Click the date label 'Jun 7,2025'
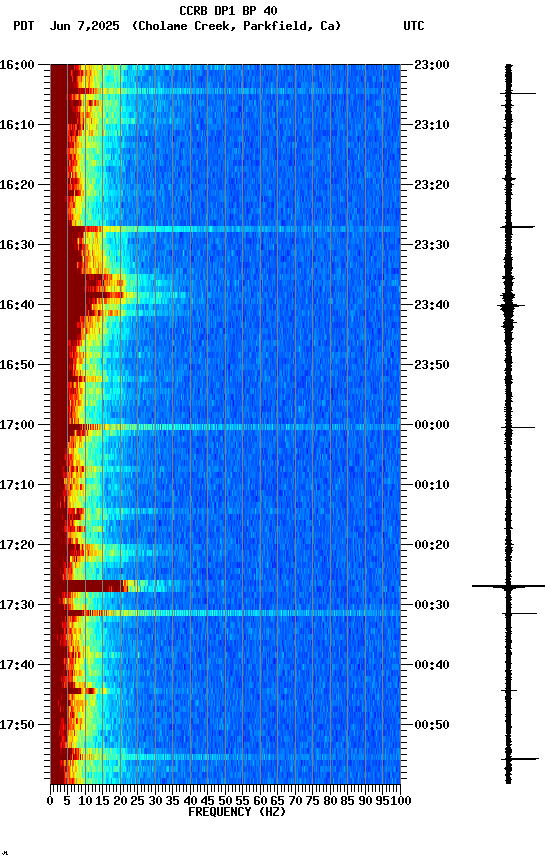The image size is (552, 864). point(84,26)
